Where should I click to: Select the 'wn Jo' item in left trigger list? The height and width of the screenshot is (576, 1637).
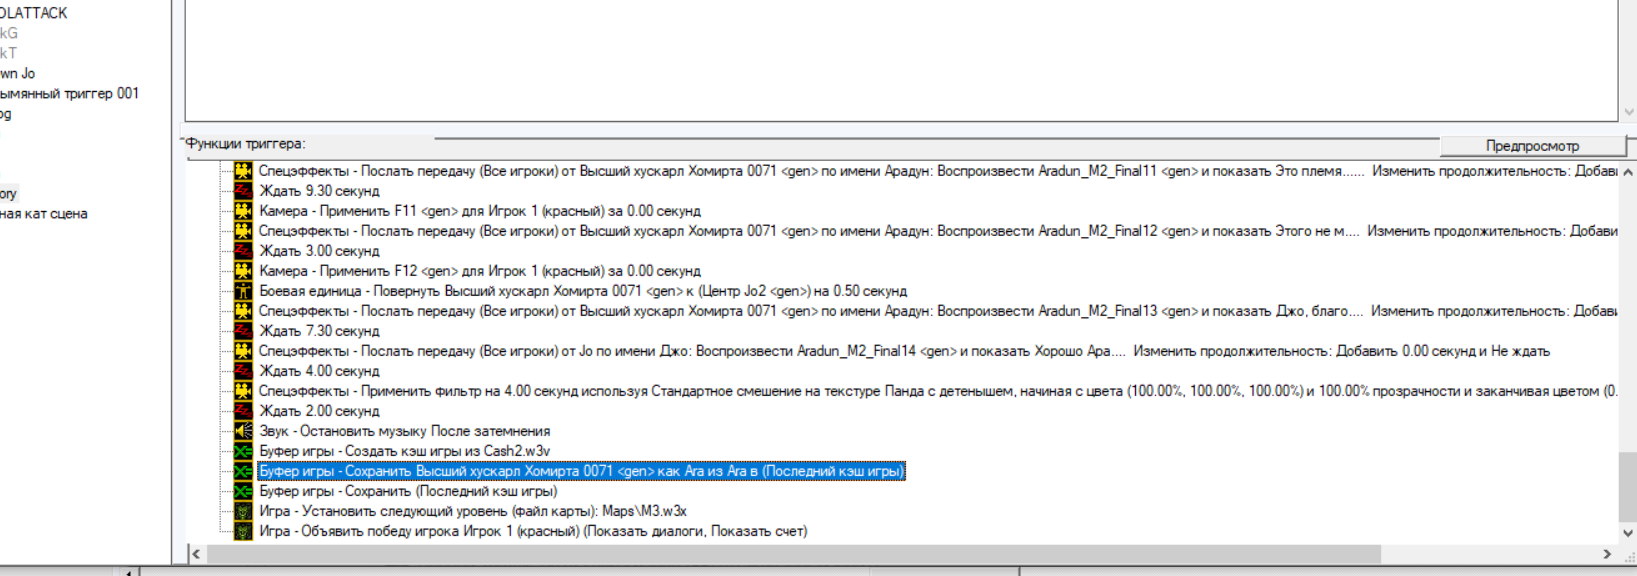pyautogui.click(x=17, y=73)
